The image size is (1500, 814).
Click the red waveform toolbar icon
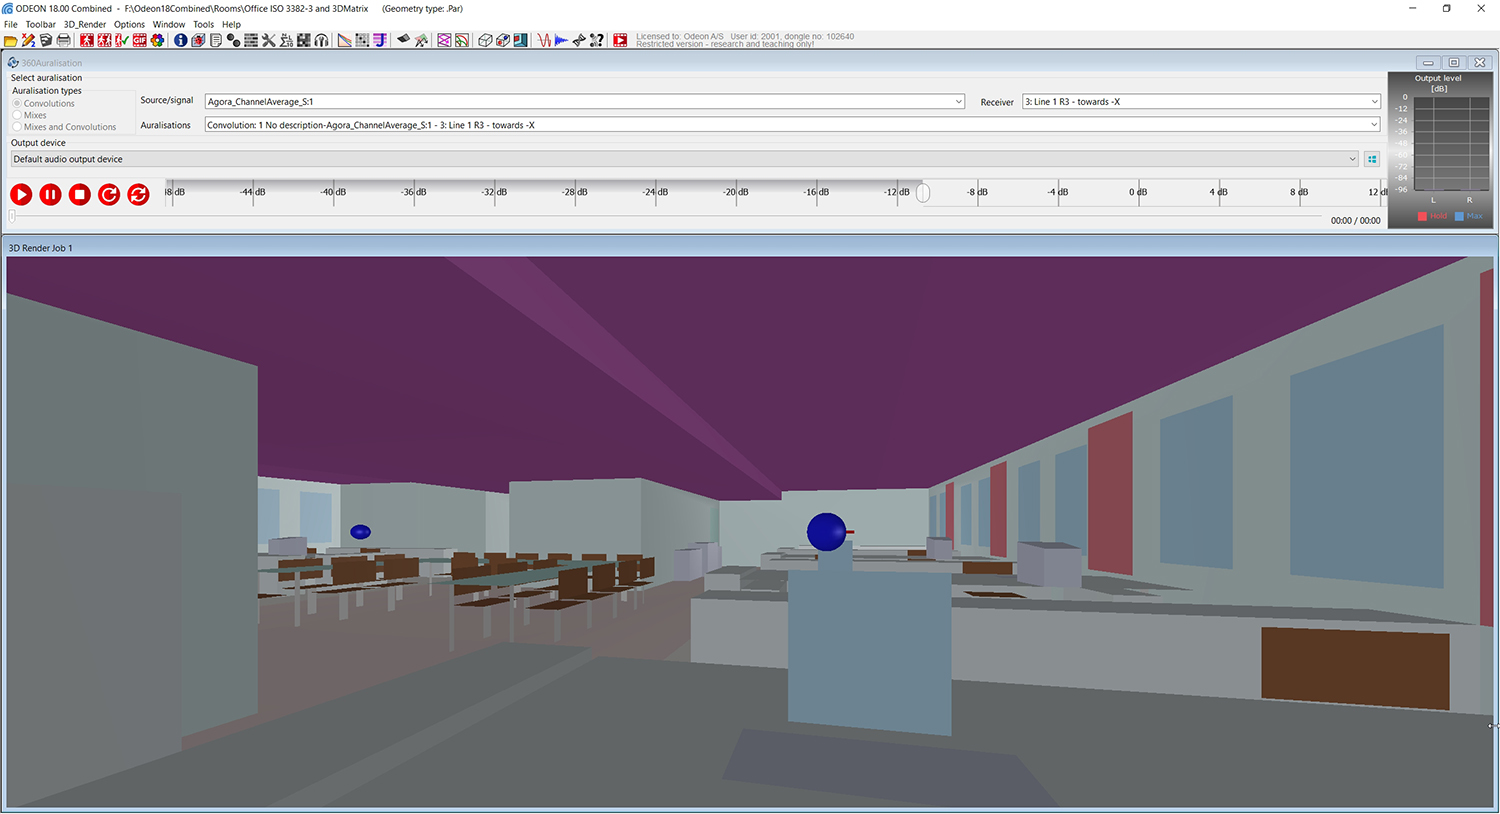[x=544, y=40]
